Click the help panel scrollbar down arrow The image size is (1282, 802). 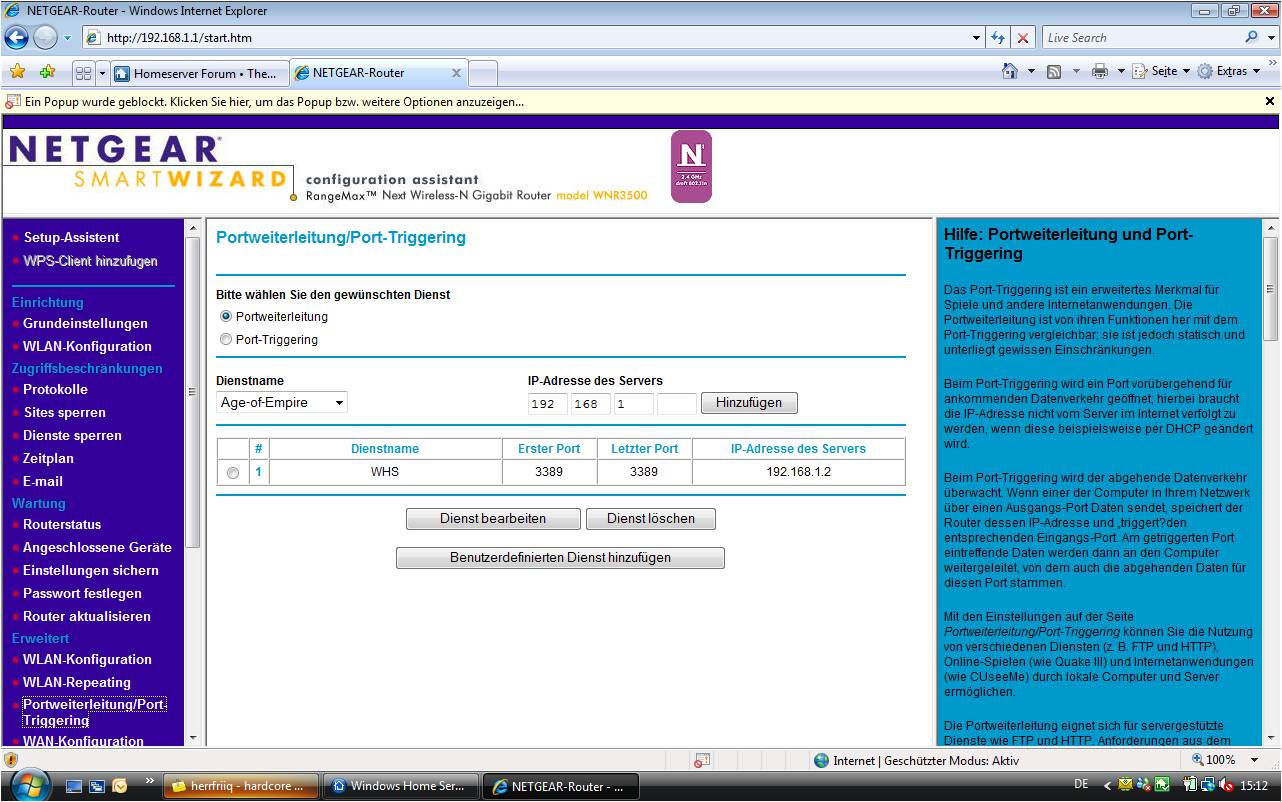click(1271, 738)
